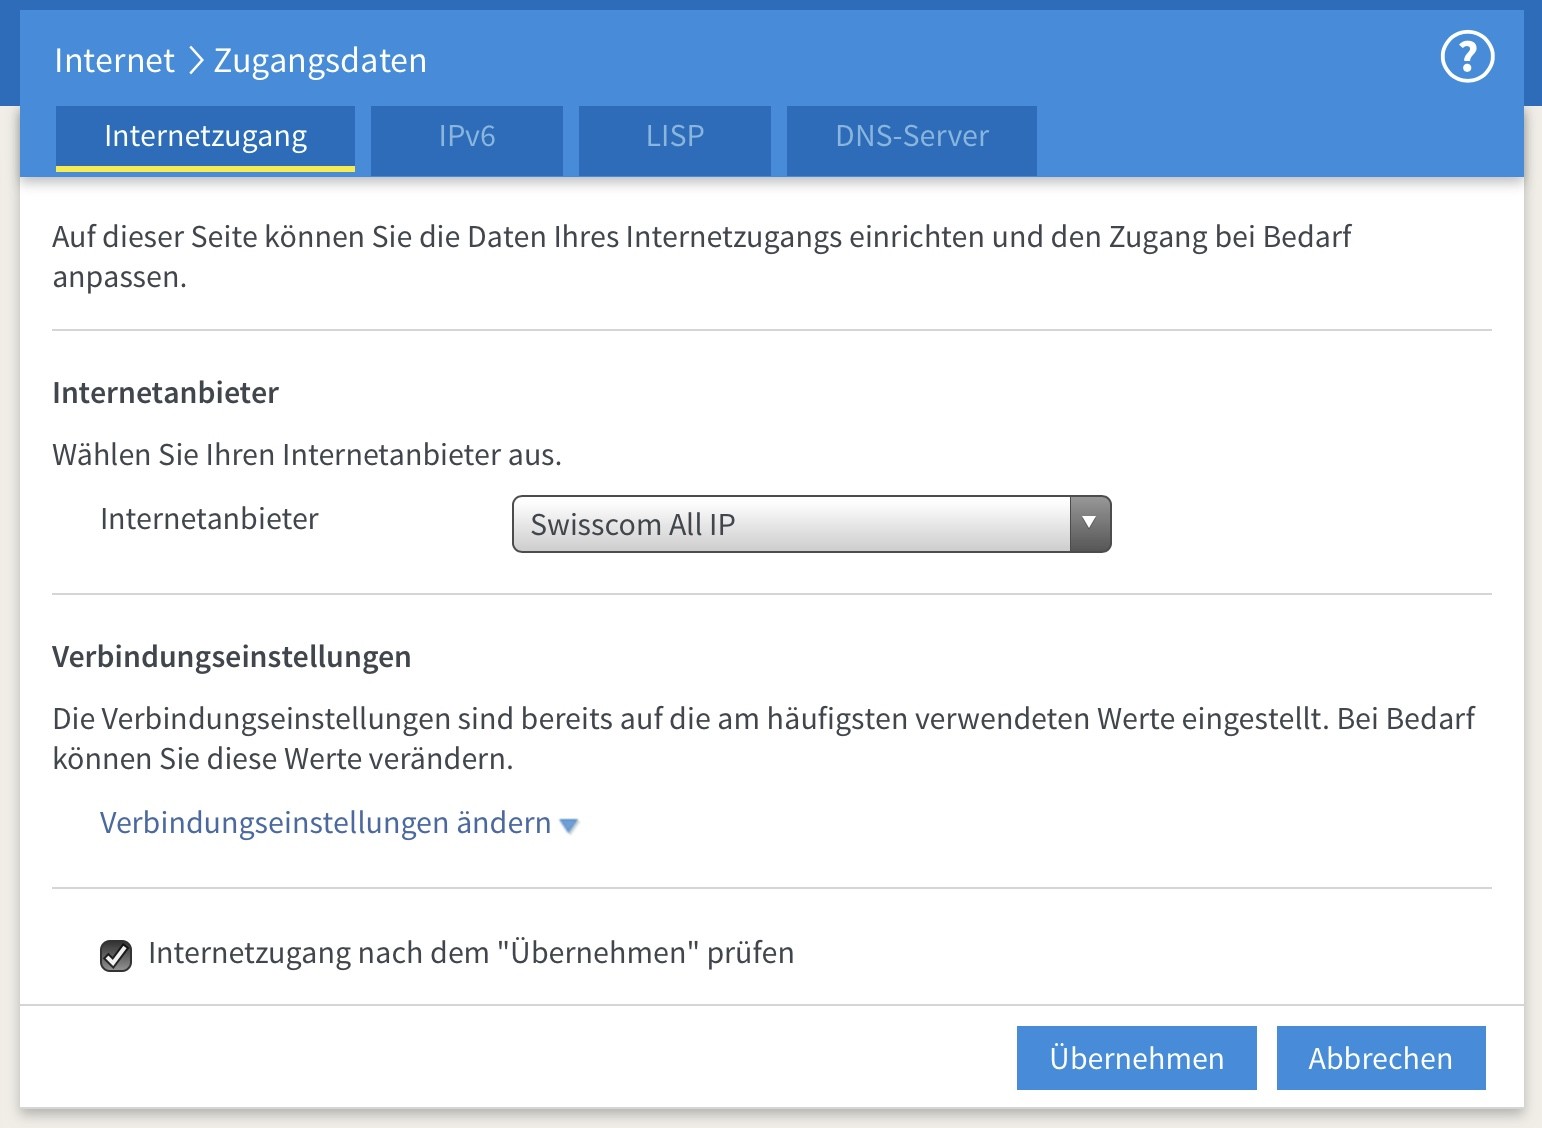1542x1128 pixels.
Task: Click the arrow button of the Internetanbieter combo box
Action: [1089, 524]
